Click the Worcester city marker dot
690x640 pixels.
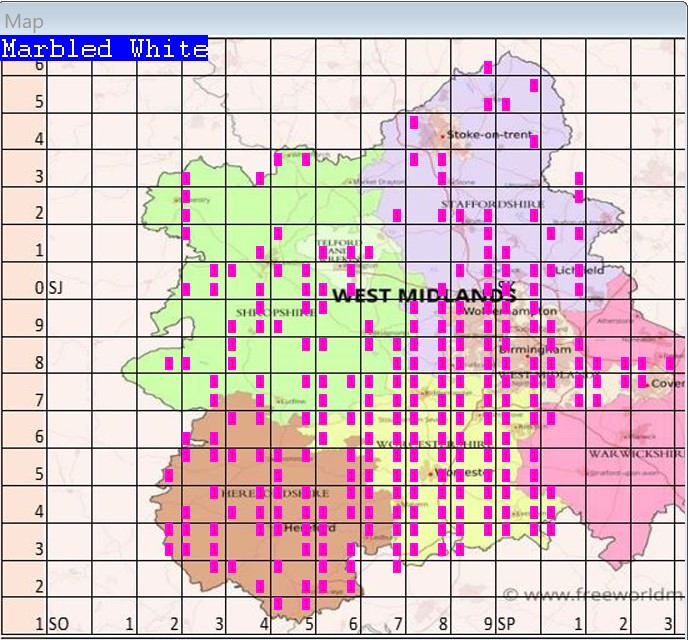tap(431, 473)
